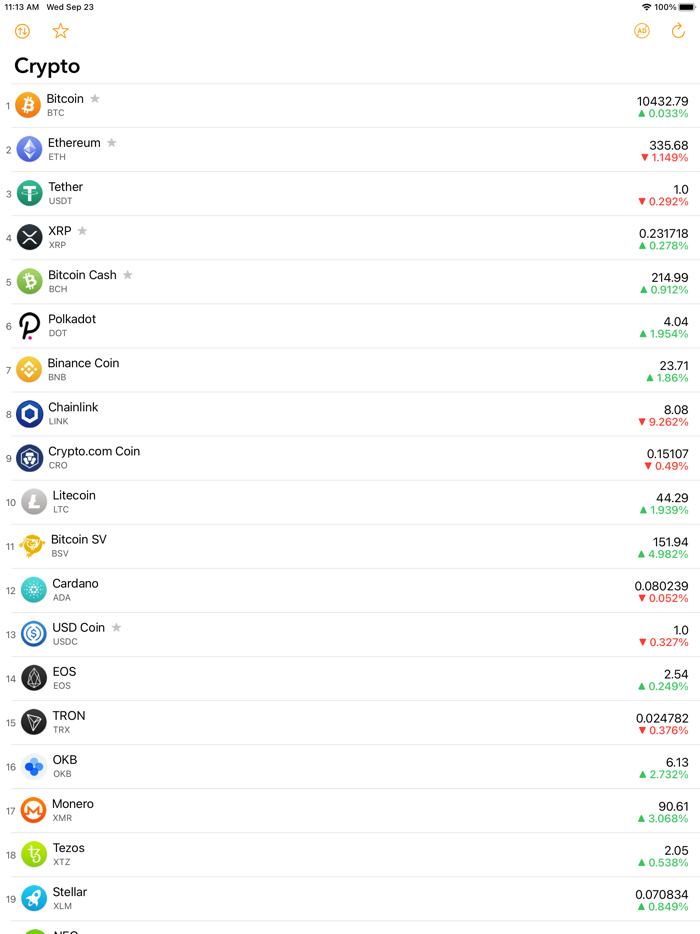700x934 pixels.
Task: Toggle the favorite star next to Ethereum
Action: pyautogui.click(x=111, y=142)
